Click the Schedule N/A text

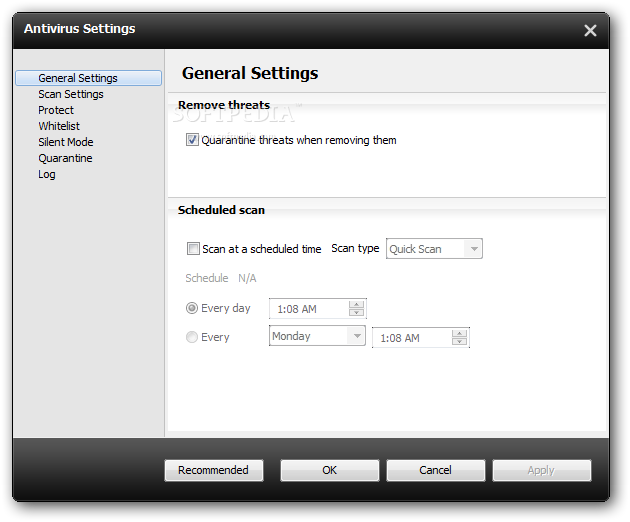click(221, 278)
